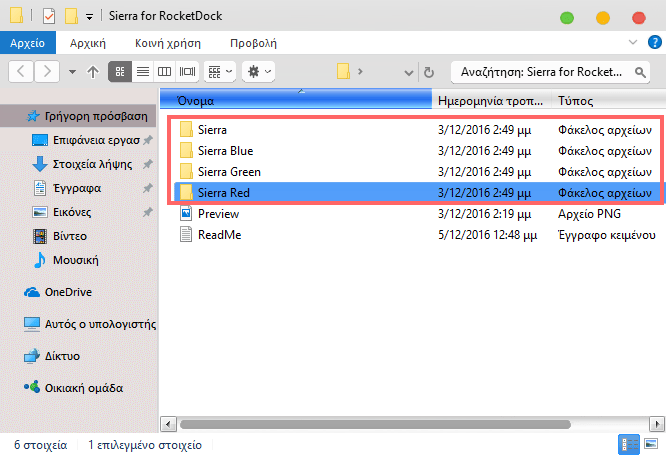Screen dimensions: 666x456
Task: Click the forward navigation arrow
Action: [x=47, y=71]
